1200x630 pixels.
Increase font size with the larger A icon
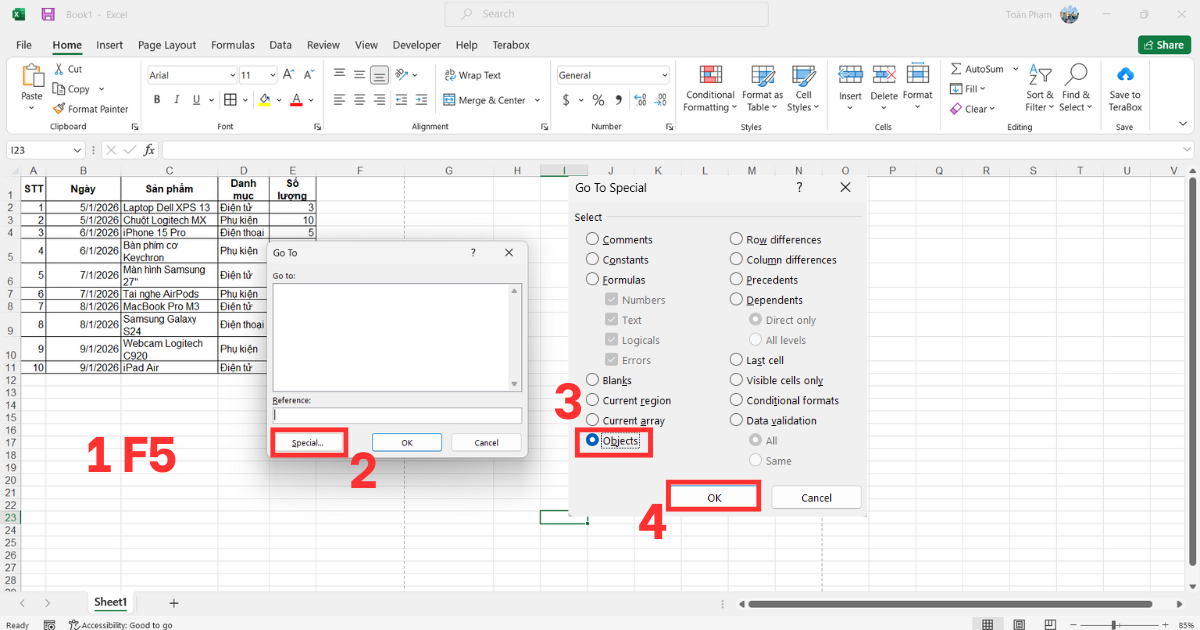coord(289,75)
